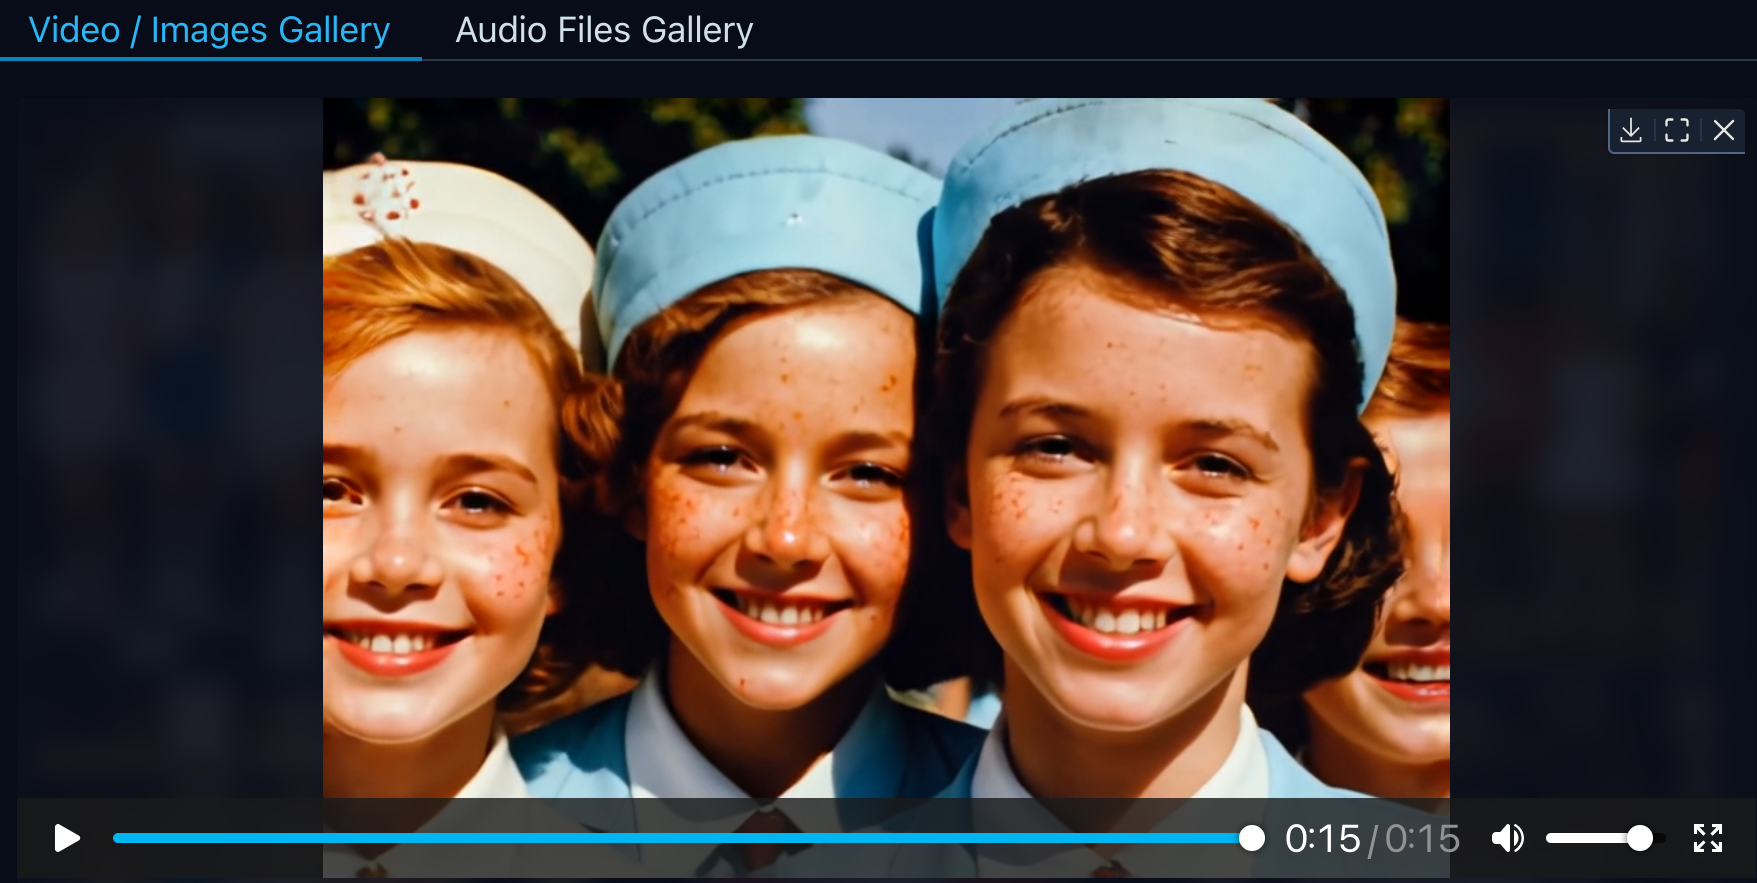1757x883 pixels.
Task: Play the video
Action: pyautogui.click(x=67, y=838)
